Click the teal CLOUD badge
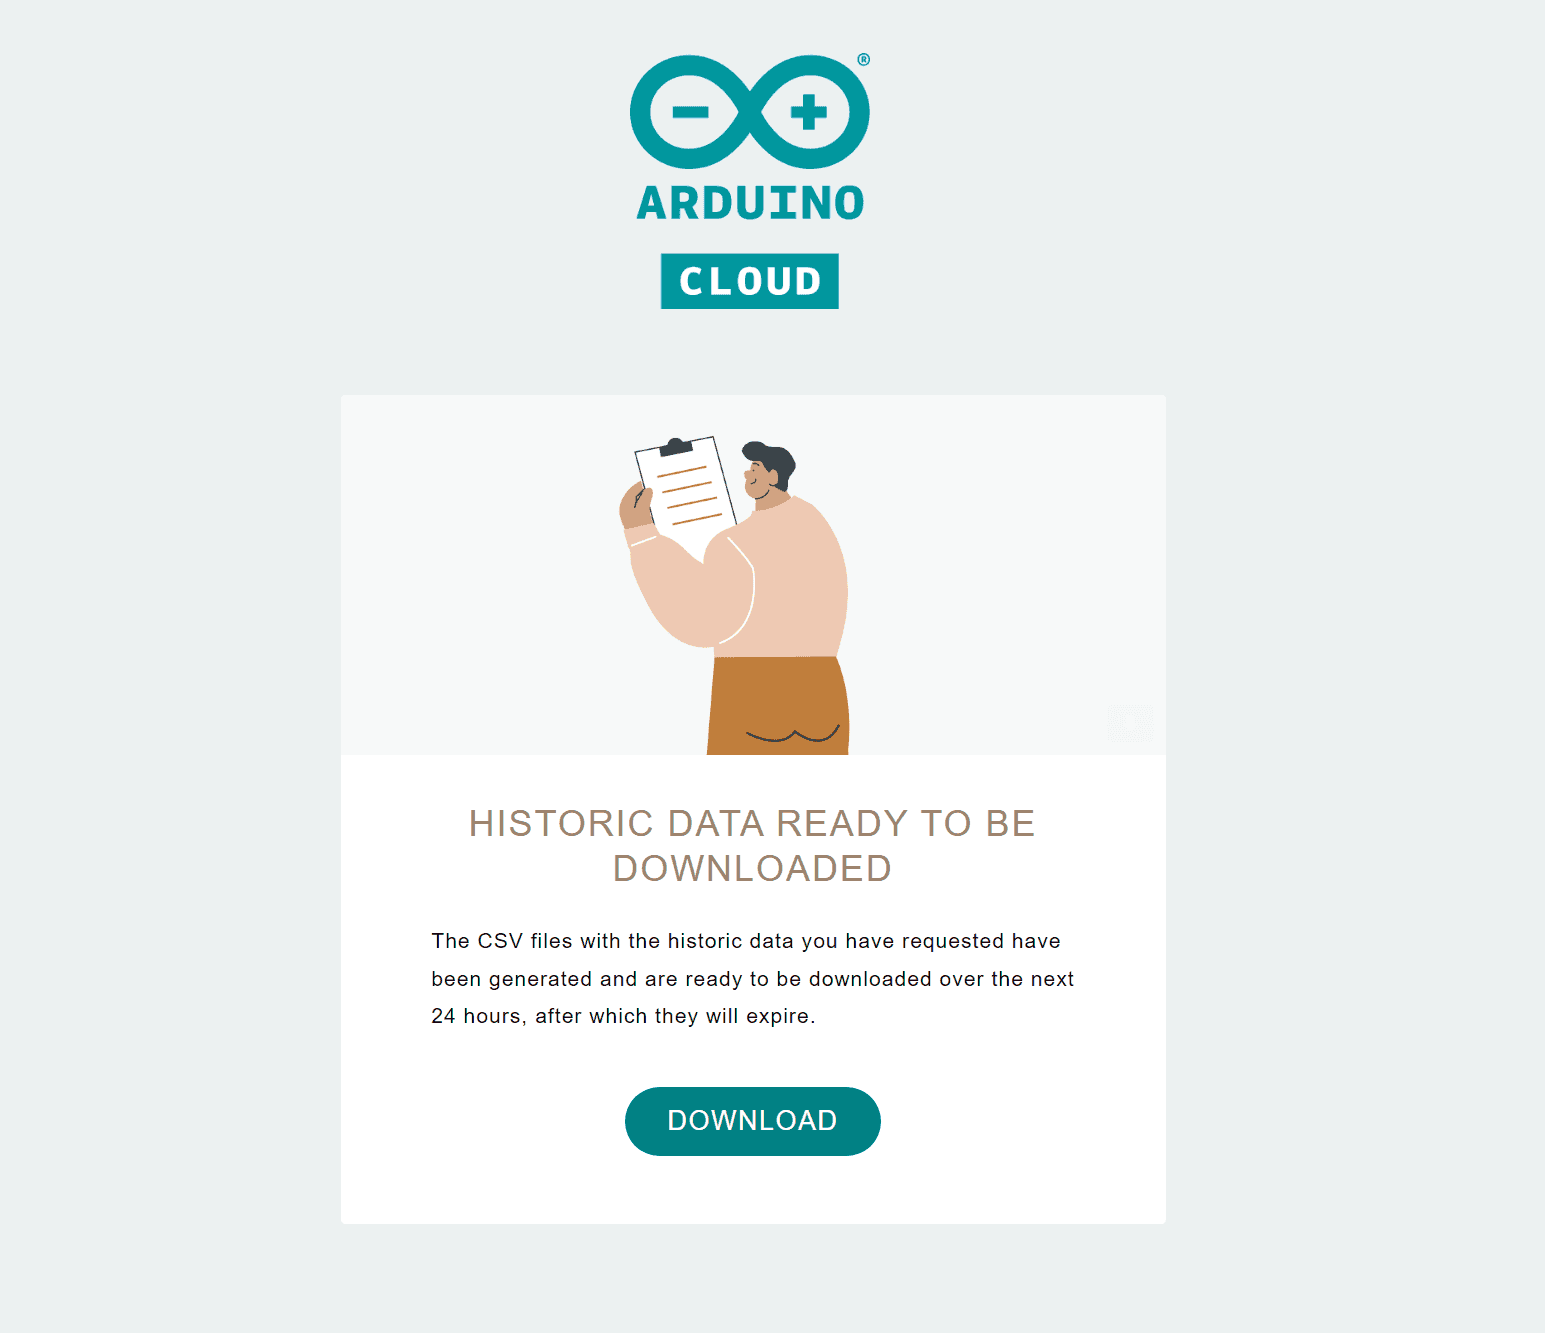 [x=749, y=281]
